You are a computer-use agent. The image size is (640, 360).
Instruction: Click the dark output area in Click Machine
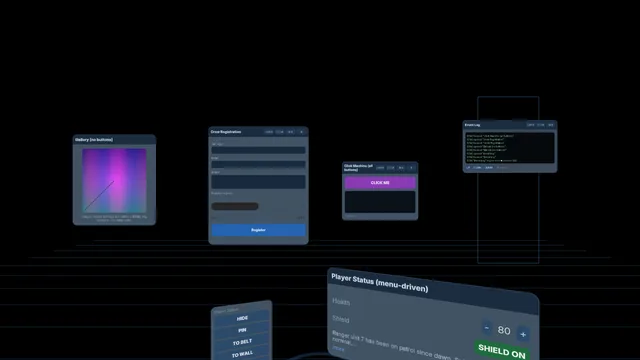coord(380,202)
